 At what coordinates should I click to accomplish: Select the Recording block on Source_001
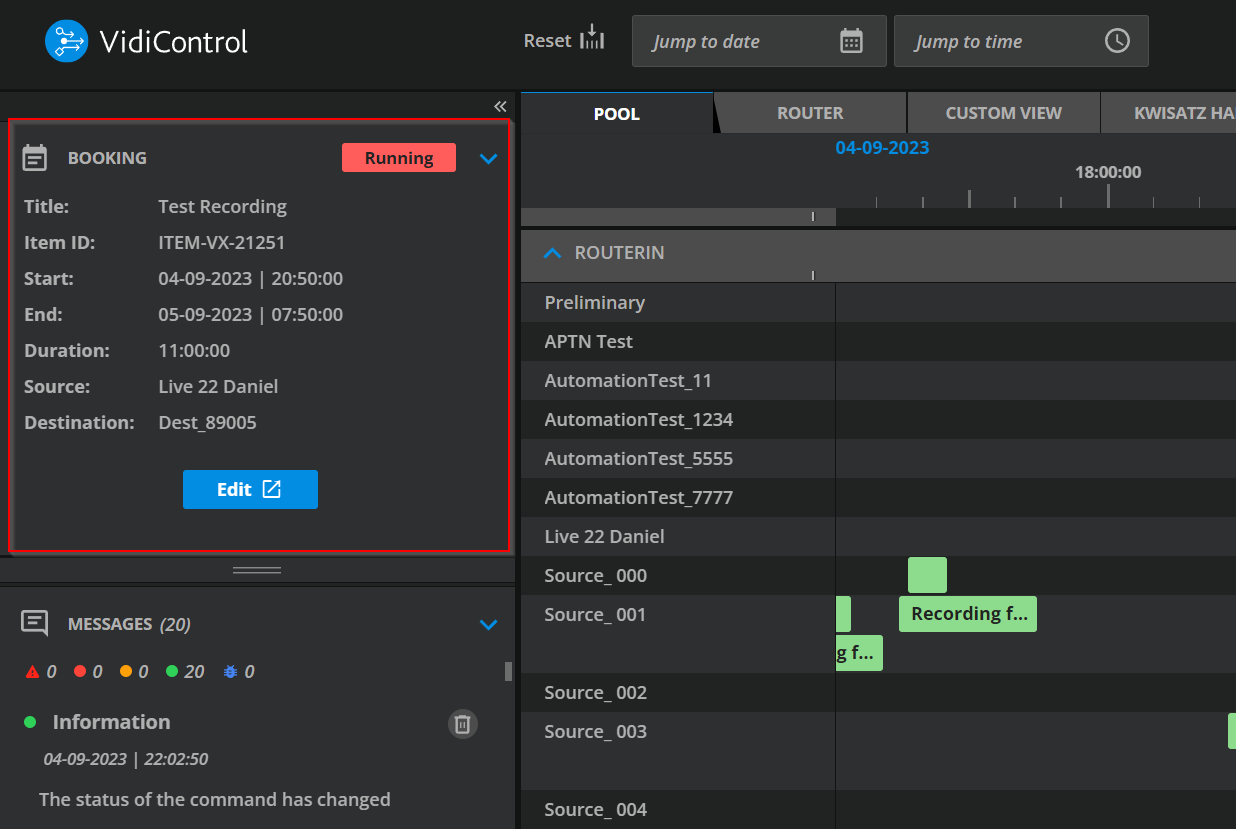tap(967, 614)
